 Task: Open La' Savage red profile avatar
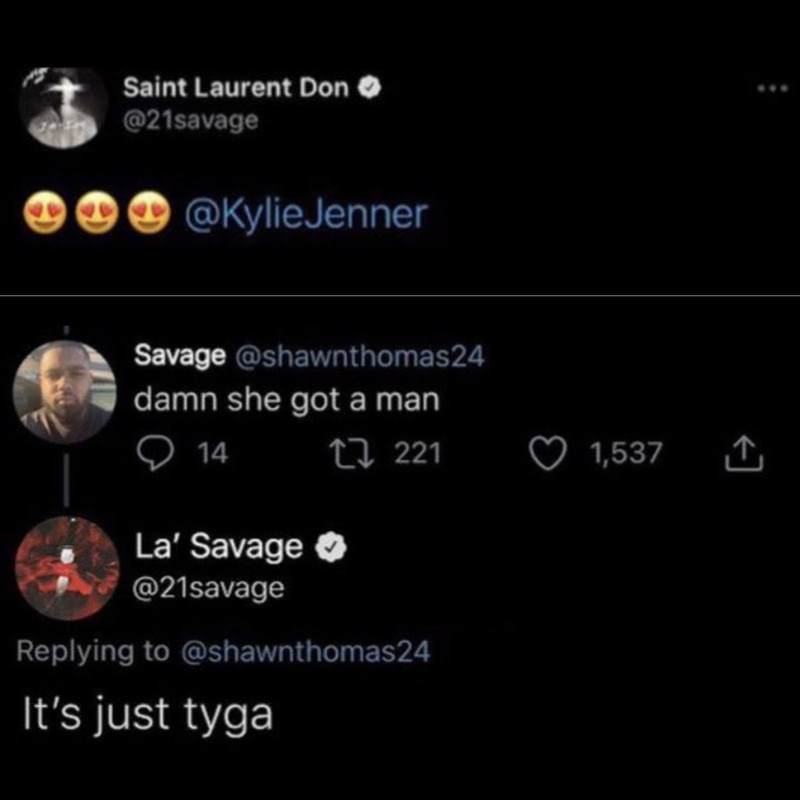(67, 568)
